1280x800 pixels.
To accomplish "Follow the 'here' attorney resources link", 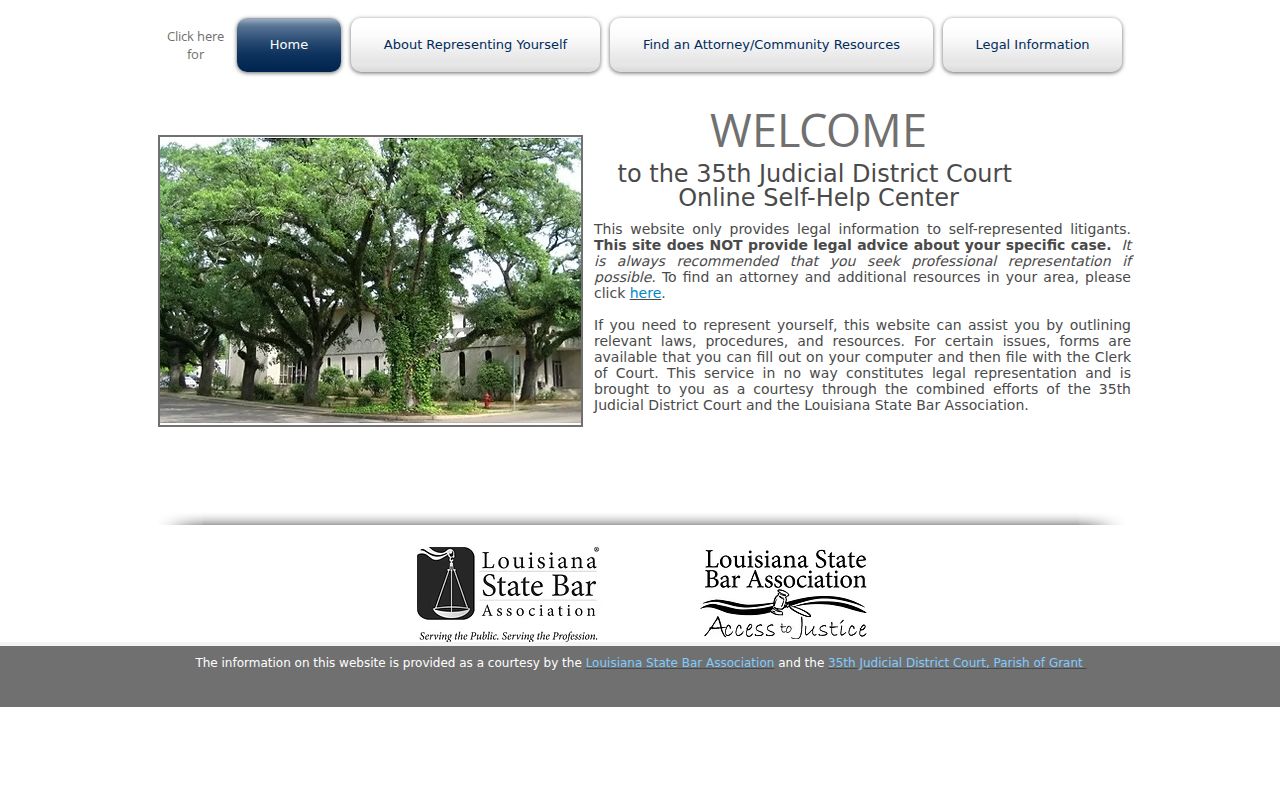I will click(645, 293).
